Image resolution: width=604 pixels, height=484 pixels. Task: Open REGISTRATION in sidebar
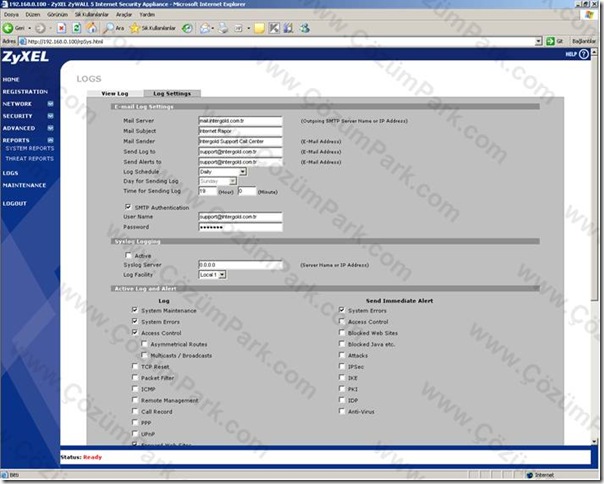[25, 92]
